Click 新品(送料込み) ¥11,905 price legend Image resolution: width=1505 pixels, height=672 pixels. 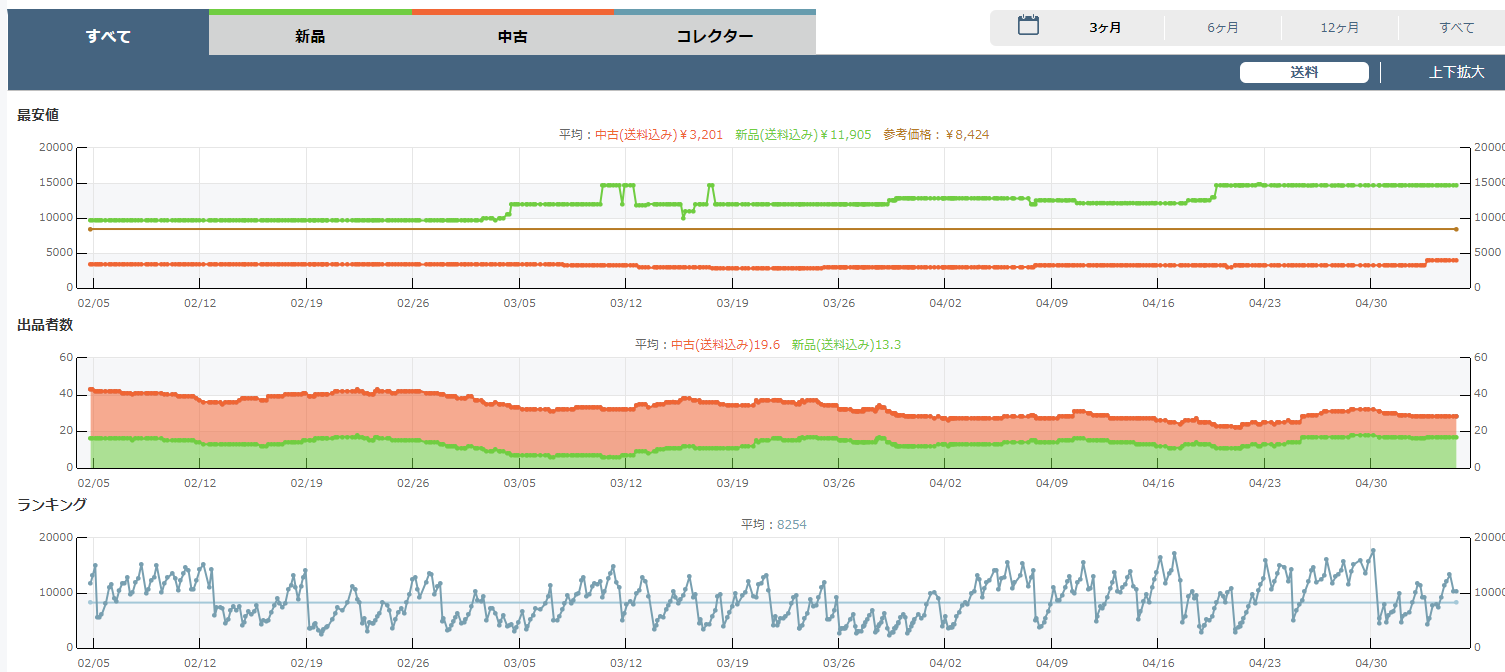802,134
